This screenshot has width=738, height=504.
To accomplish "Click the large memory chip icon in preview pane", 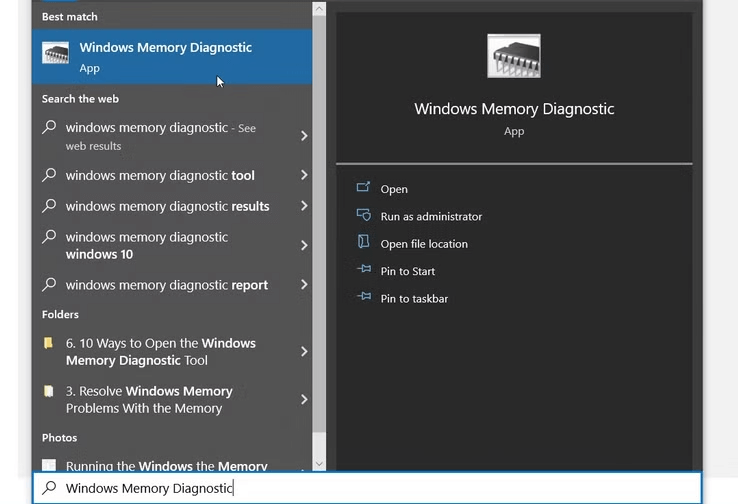I will (x=513, y=57).
